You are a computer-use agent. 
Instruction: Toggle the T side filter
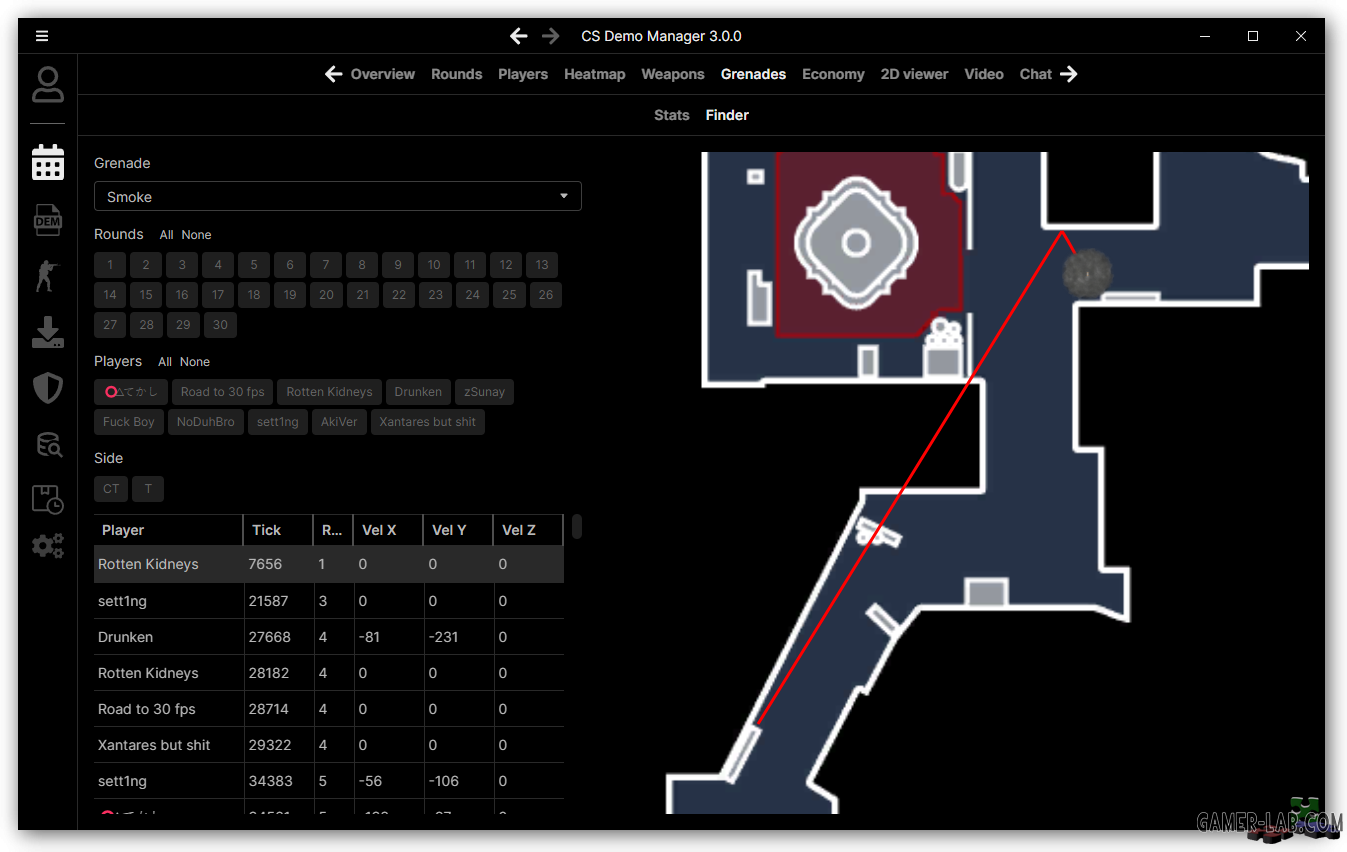(148, 489)
